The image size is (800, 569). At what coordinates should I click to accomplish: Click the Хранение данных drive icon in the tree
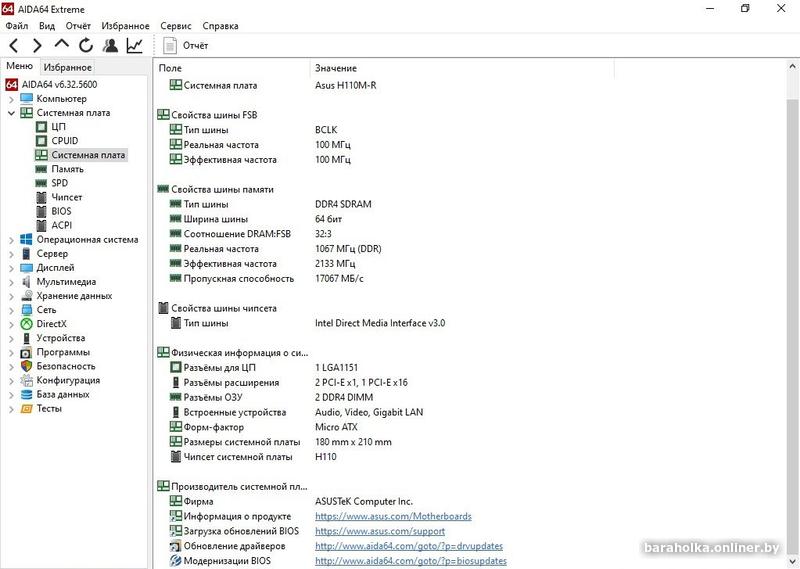tap(27, 295)
